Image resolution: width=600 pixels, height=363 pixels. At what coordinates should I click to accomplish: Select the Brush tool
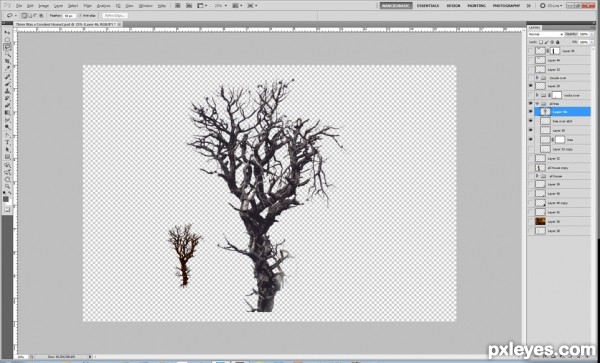7,84
